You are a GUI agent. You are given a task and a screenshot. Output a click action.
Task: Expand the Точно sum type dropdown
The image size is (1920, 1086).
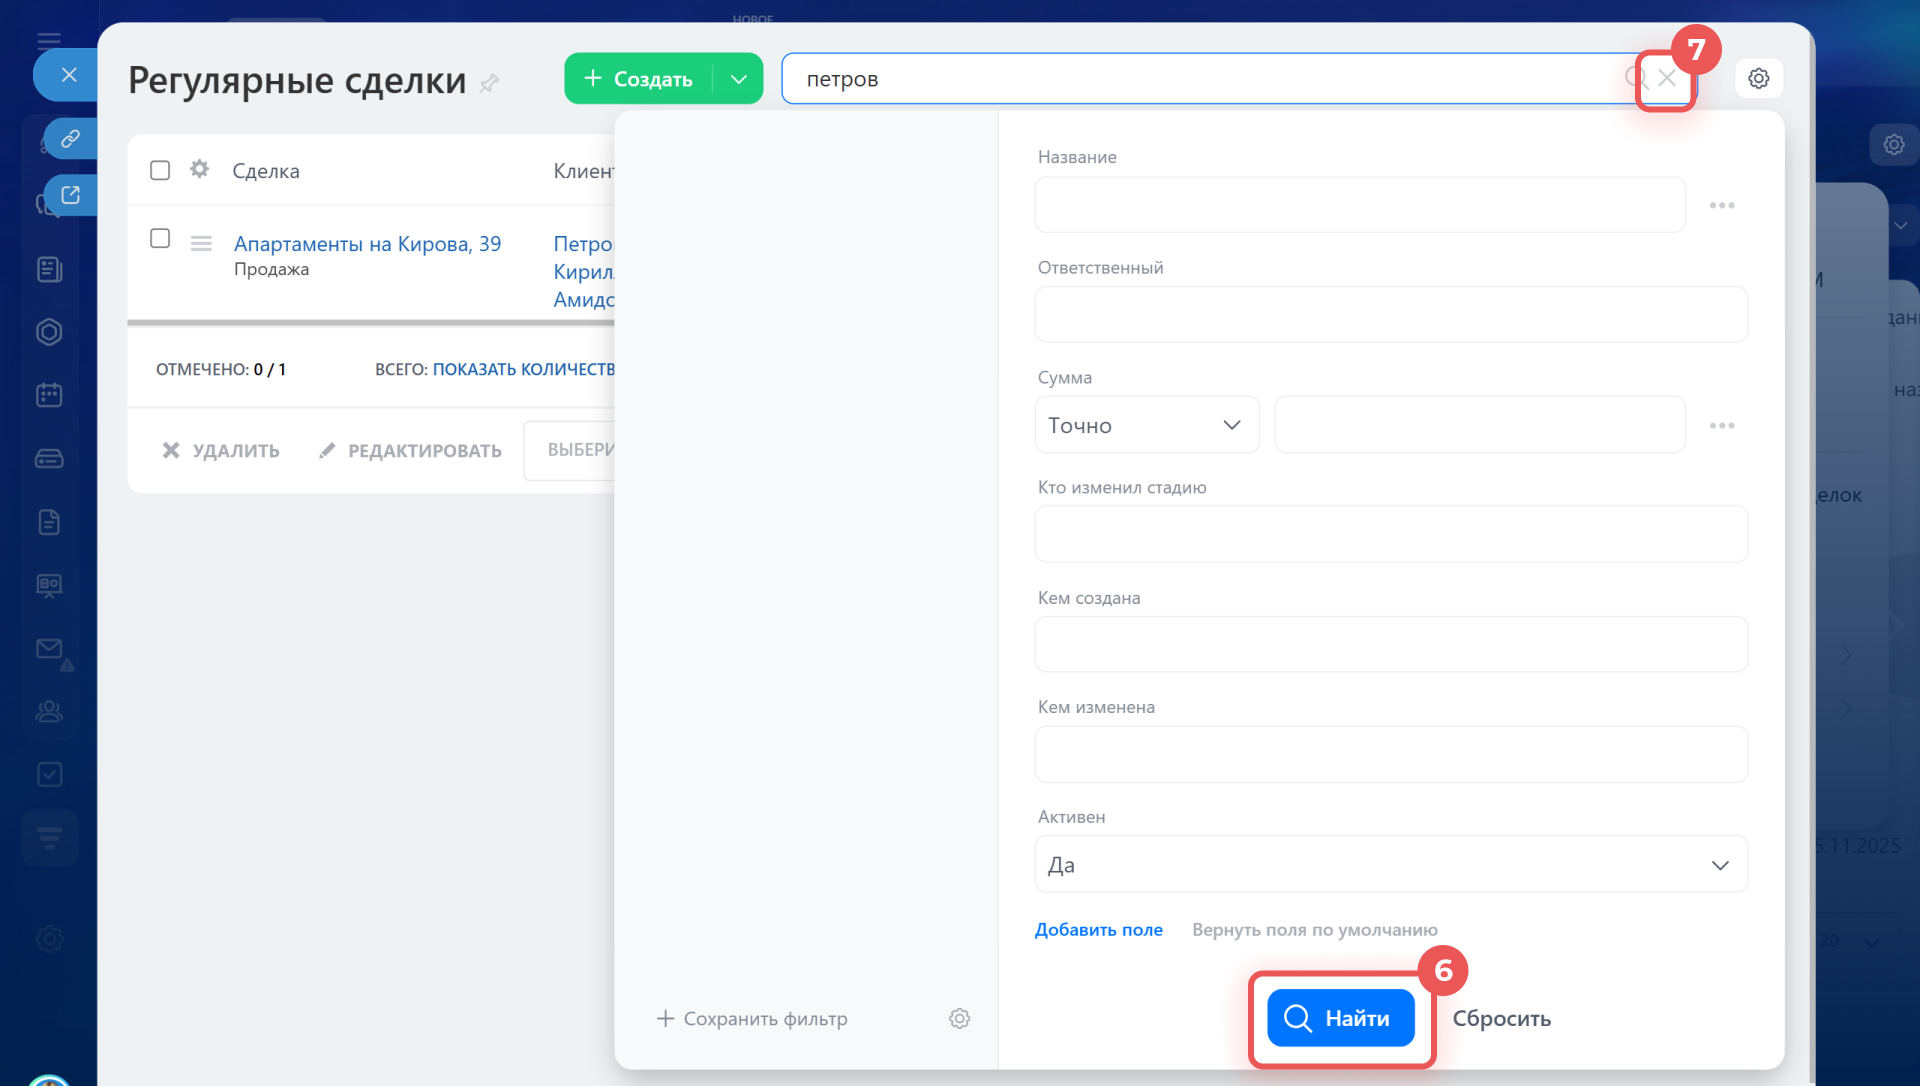coord(1146,425)
